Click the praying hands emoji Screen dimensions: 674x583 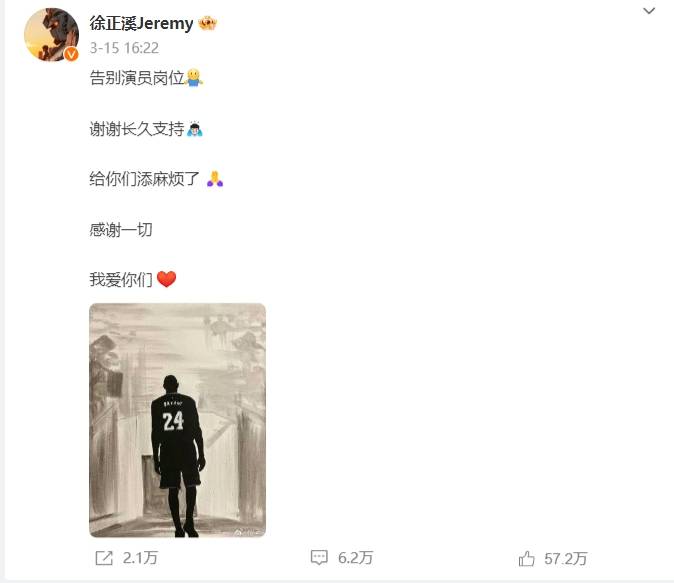214,178
